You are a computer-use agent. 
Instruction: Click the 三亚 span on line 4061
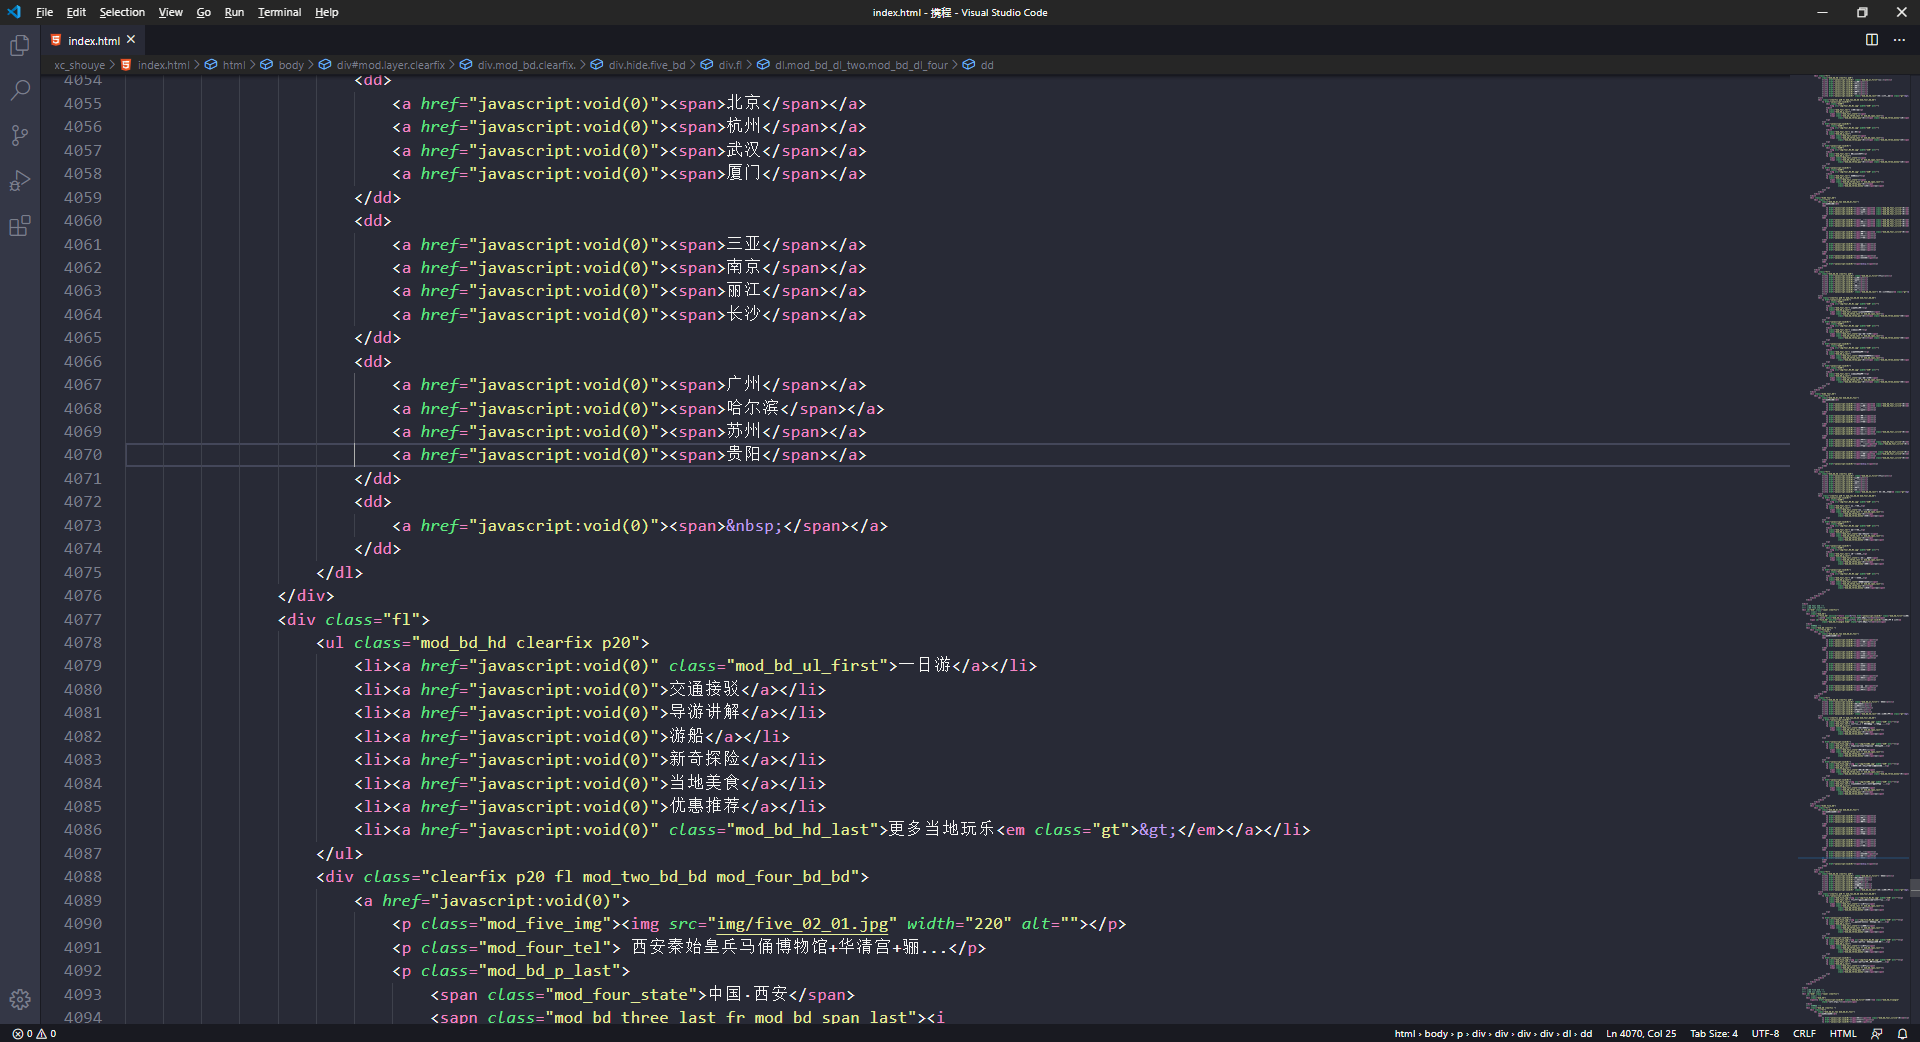[x=743, y=245]
